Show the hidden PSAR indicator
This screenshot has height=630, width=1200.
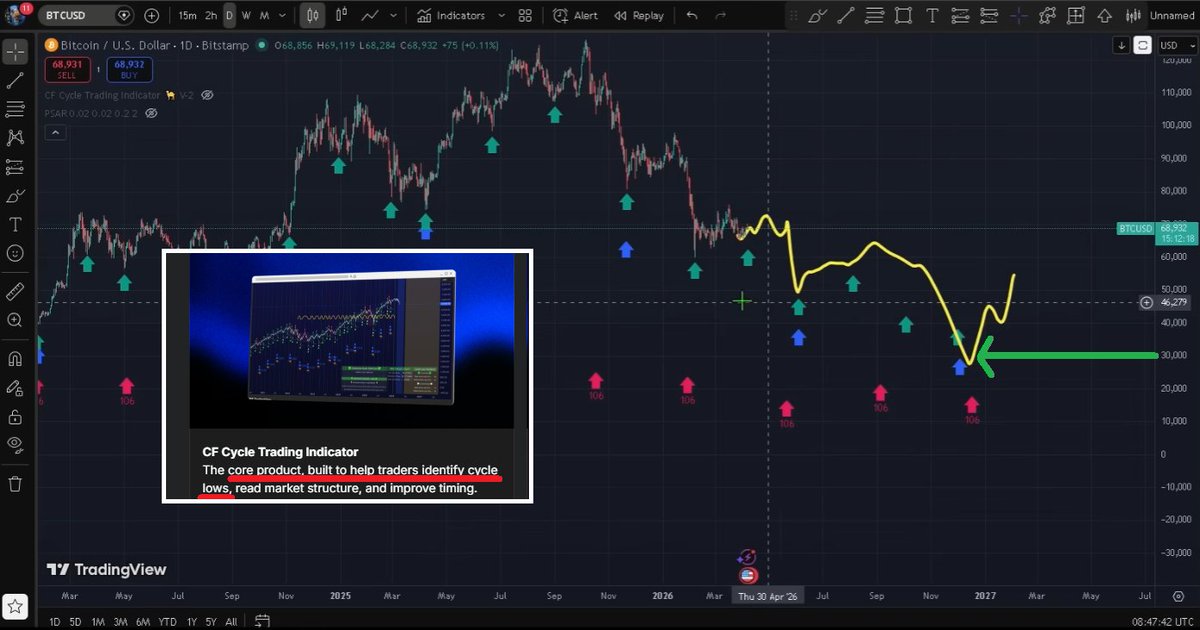152,114
